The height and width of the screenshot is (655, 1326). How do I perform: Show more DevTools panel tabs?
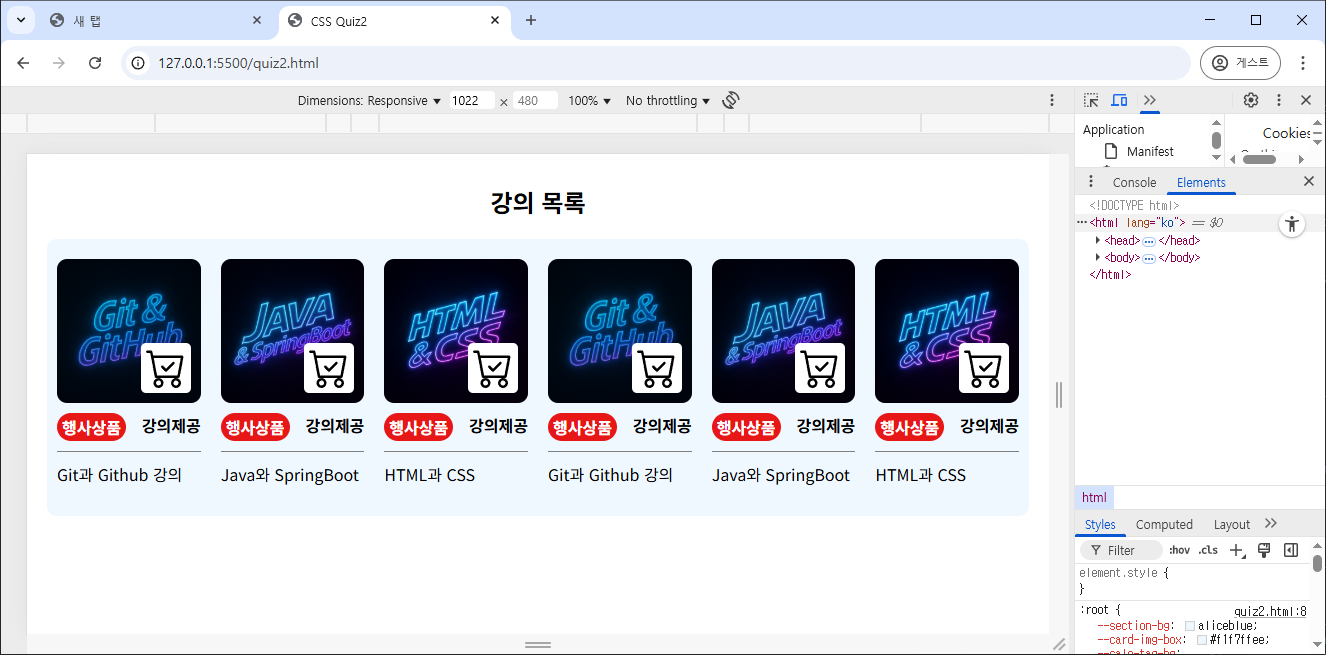(x=1150, y=100)
